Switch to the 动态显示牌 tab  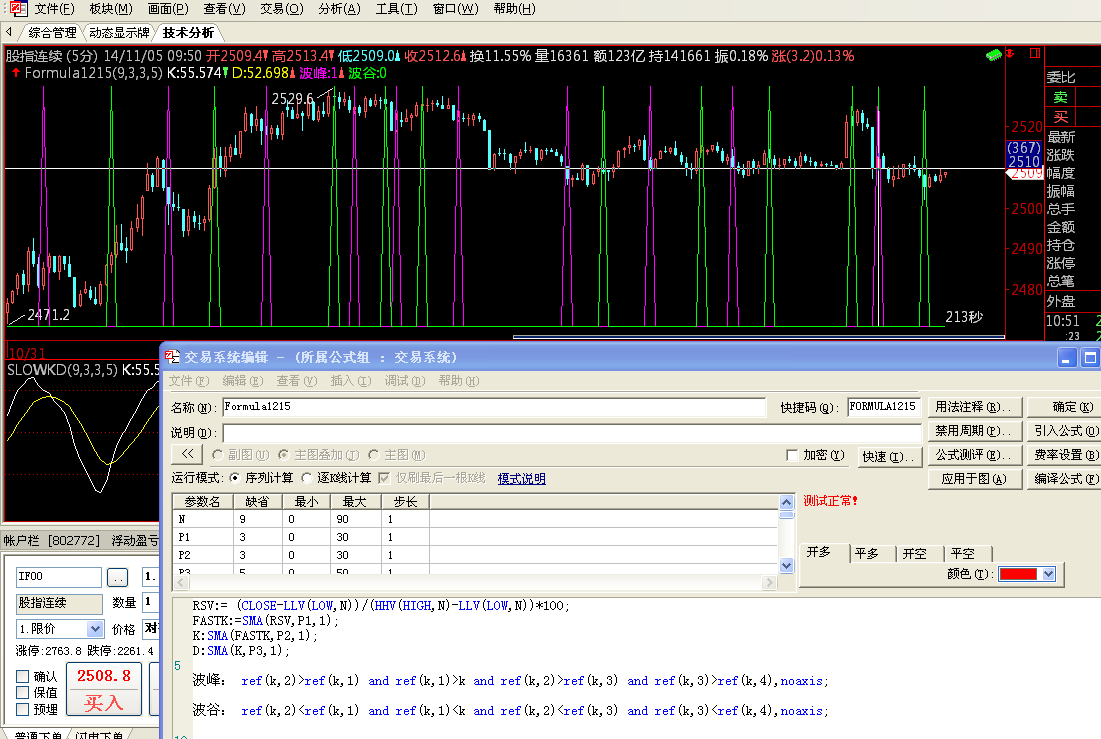(119, 33)
